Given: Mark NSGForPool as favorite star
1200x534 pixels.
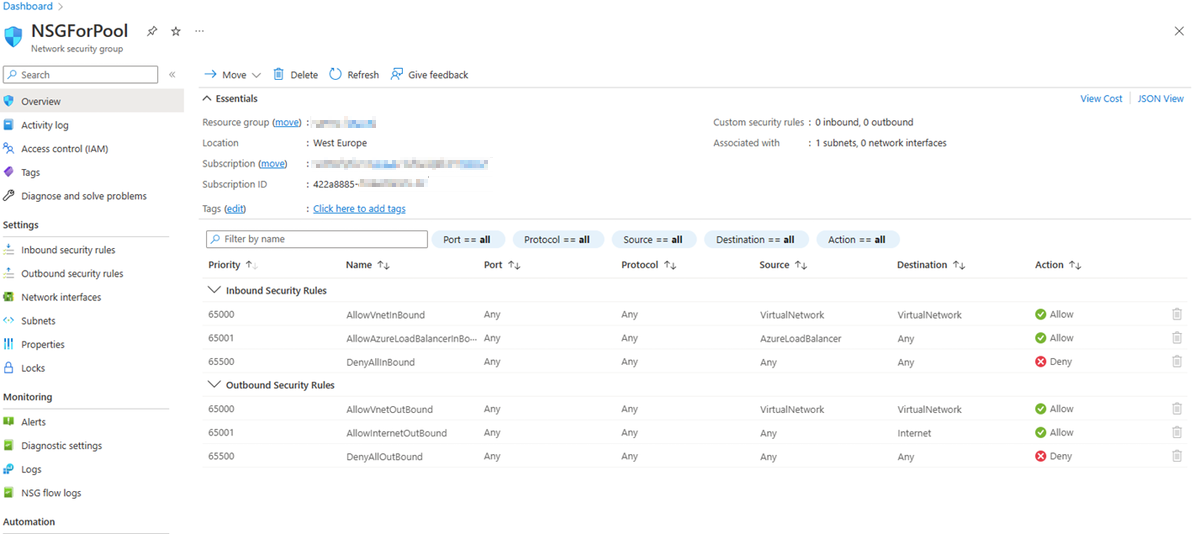Looking at the screenshot, I should click(176, 31).
